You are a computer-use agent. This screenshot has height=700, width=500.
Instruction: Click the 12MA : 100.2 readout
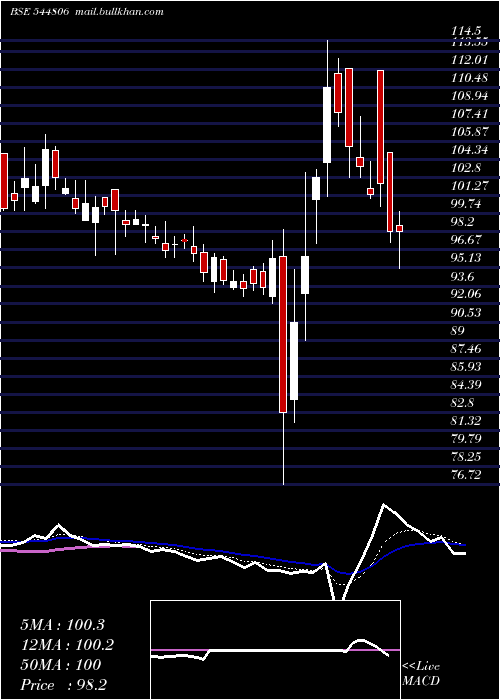[x=67, y=645]
